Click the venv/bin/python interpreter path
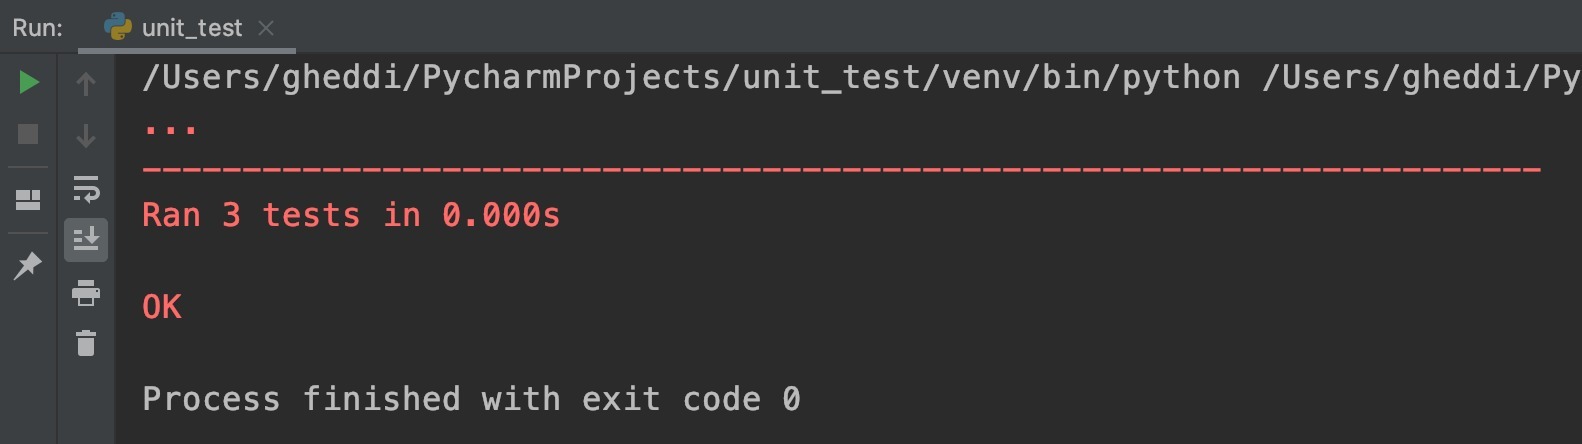 click(690, 77)
